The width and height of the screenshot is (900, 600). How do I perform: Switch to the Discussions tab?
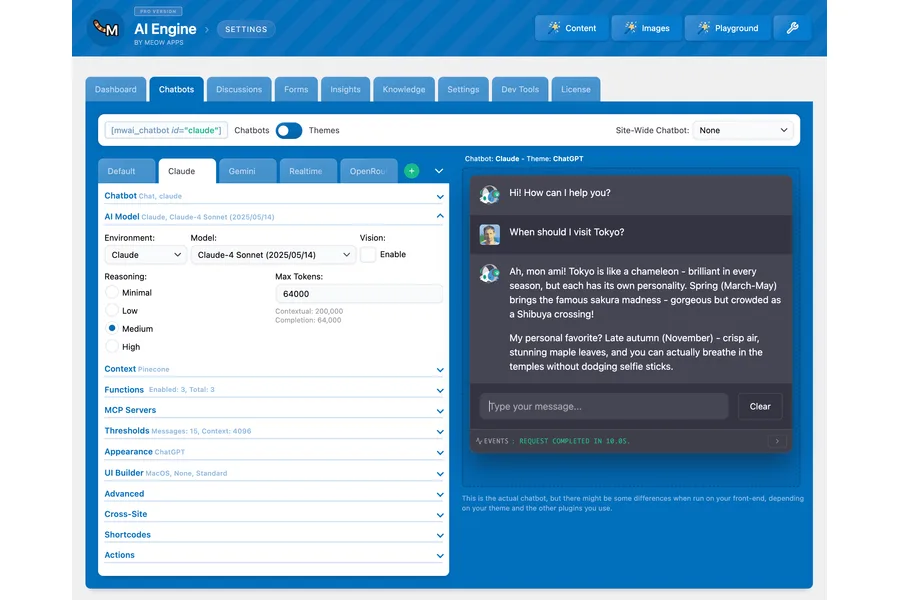[239, 90]
